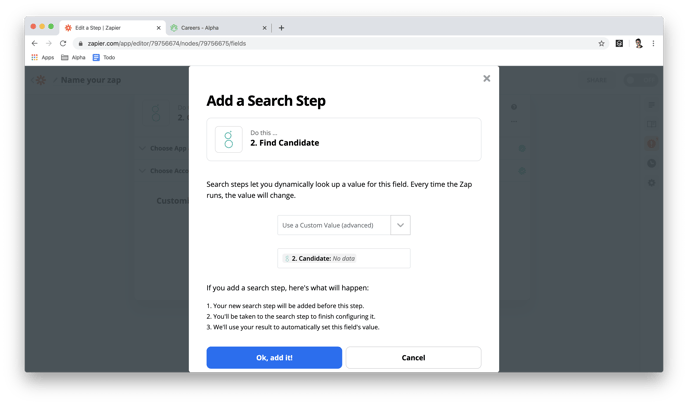Open the Todo bookmark
The height and width of the screenshot is (405, 688).
[104, 57]
